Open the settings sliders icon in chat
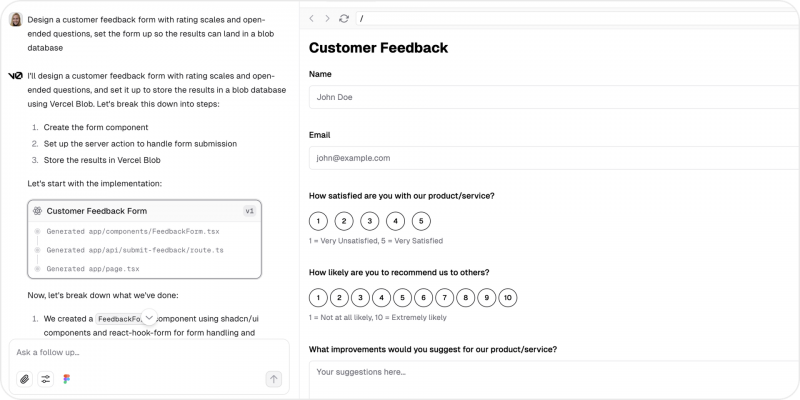800x400 pixels. pyautogui.click(x=46, y=379)
